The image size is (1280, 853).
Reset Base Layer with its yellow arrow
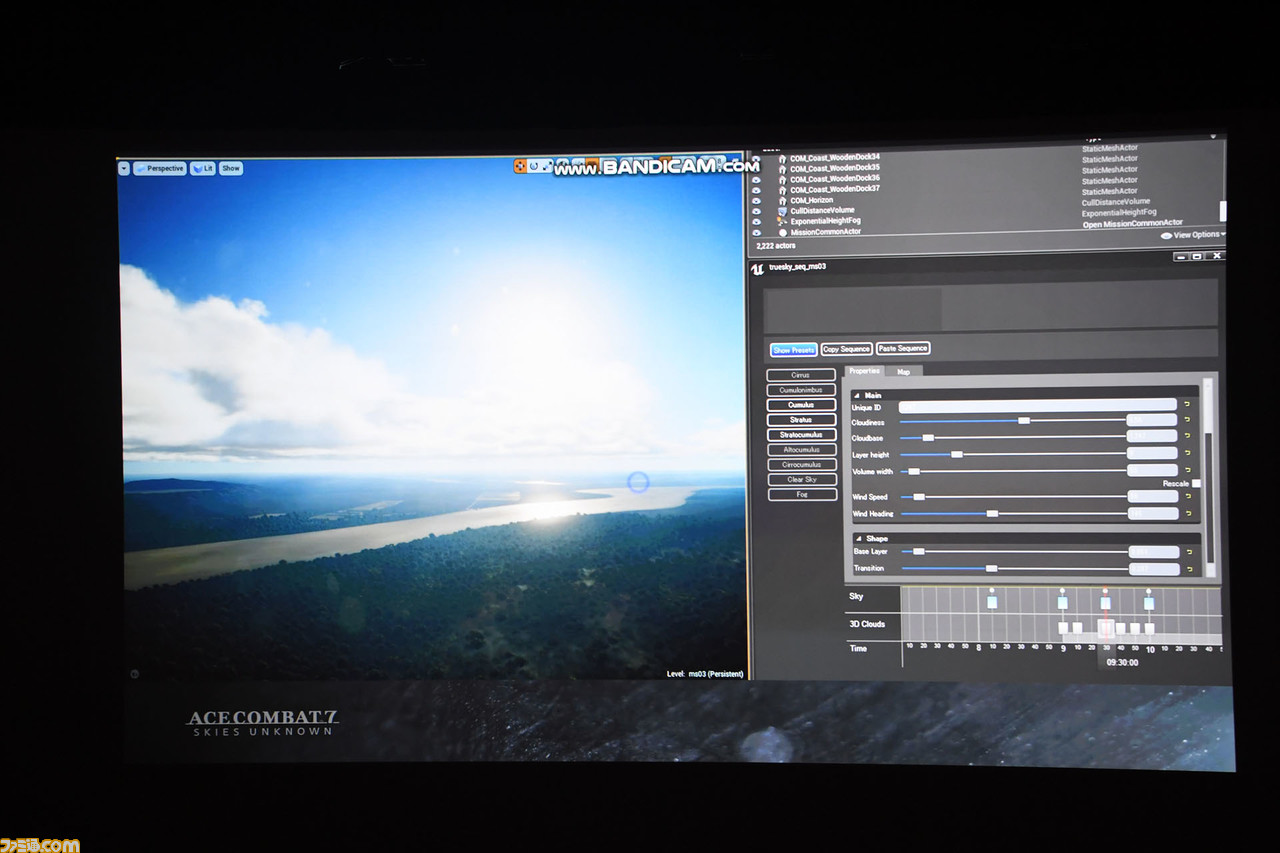[1188, 551]
